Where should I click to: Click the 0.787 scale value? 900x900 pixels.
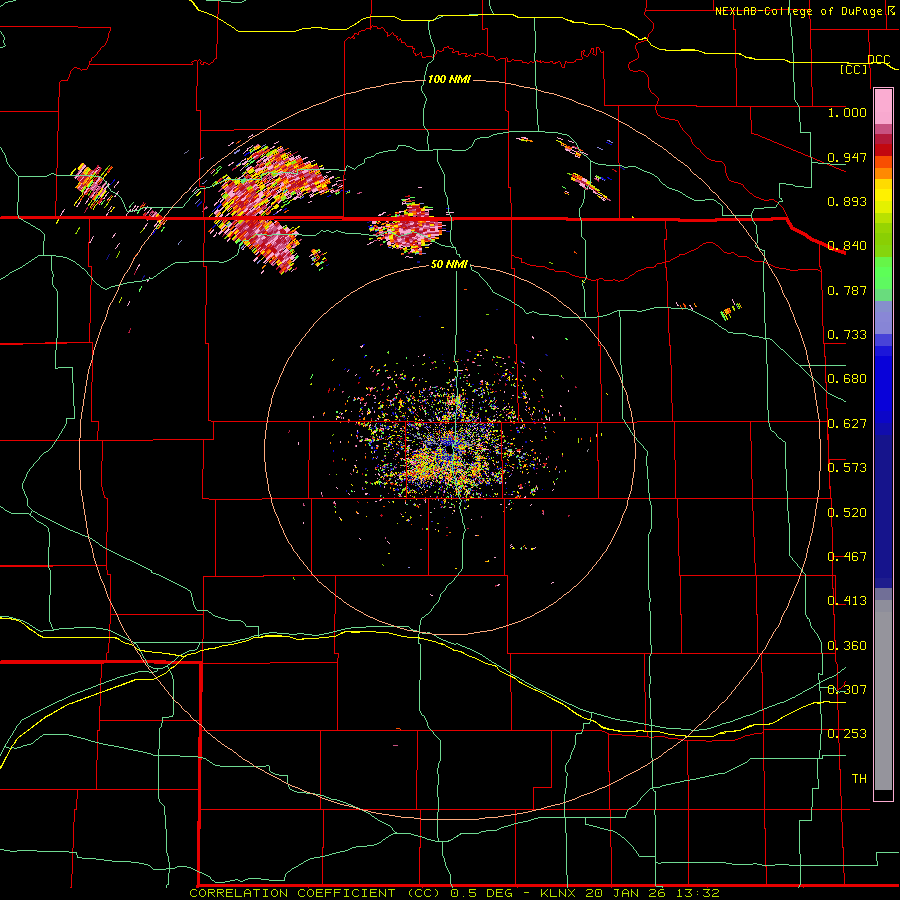(x=847, y=290)
